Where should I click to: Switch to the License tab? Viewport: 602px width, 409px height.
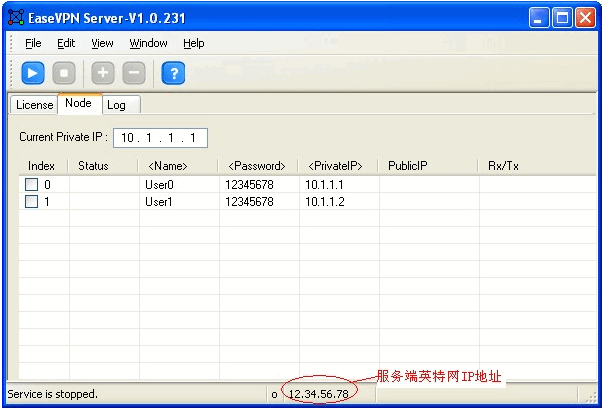tap(34, 105)
